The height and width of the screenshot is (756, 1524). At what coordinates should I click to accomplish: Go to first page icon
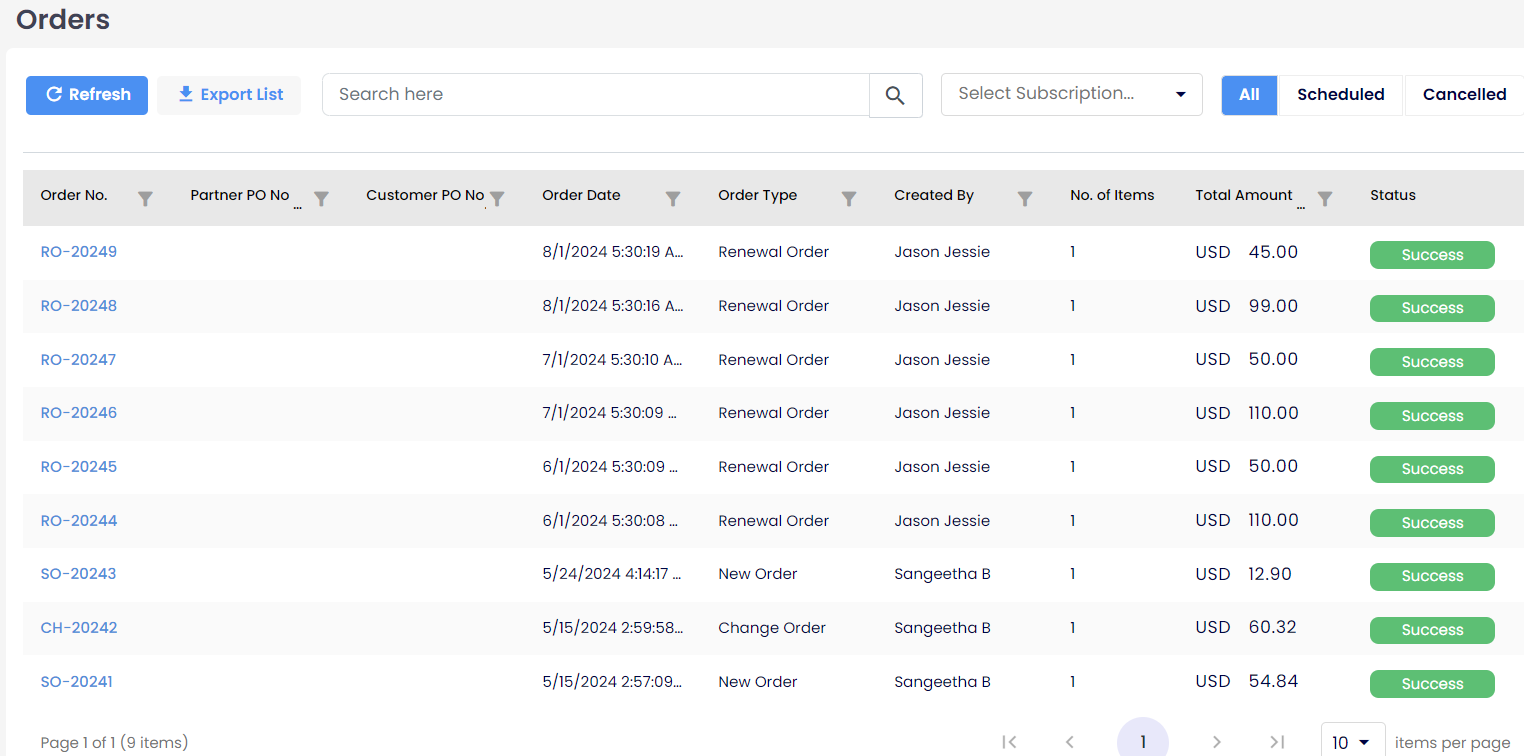click(1009, 742)
